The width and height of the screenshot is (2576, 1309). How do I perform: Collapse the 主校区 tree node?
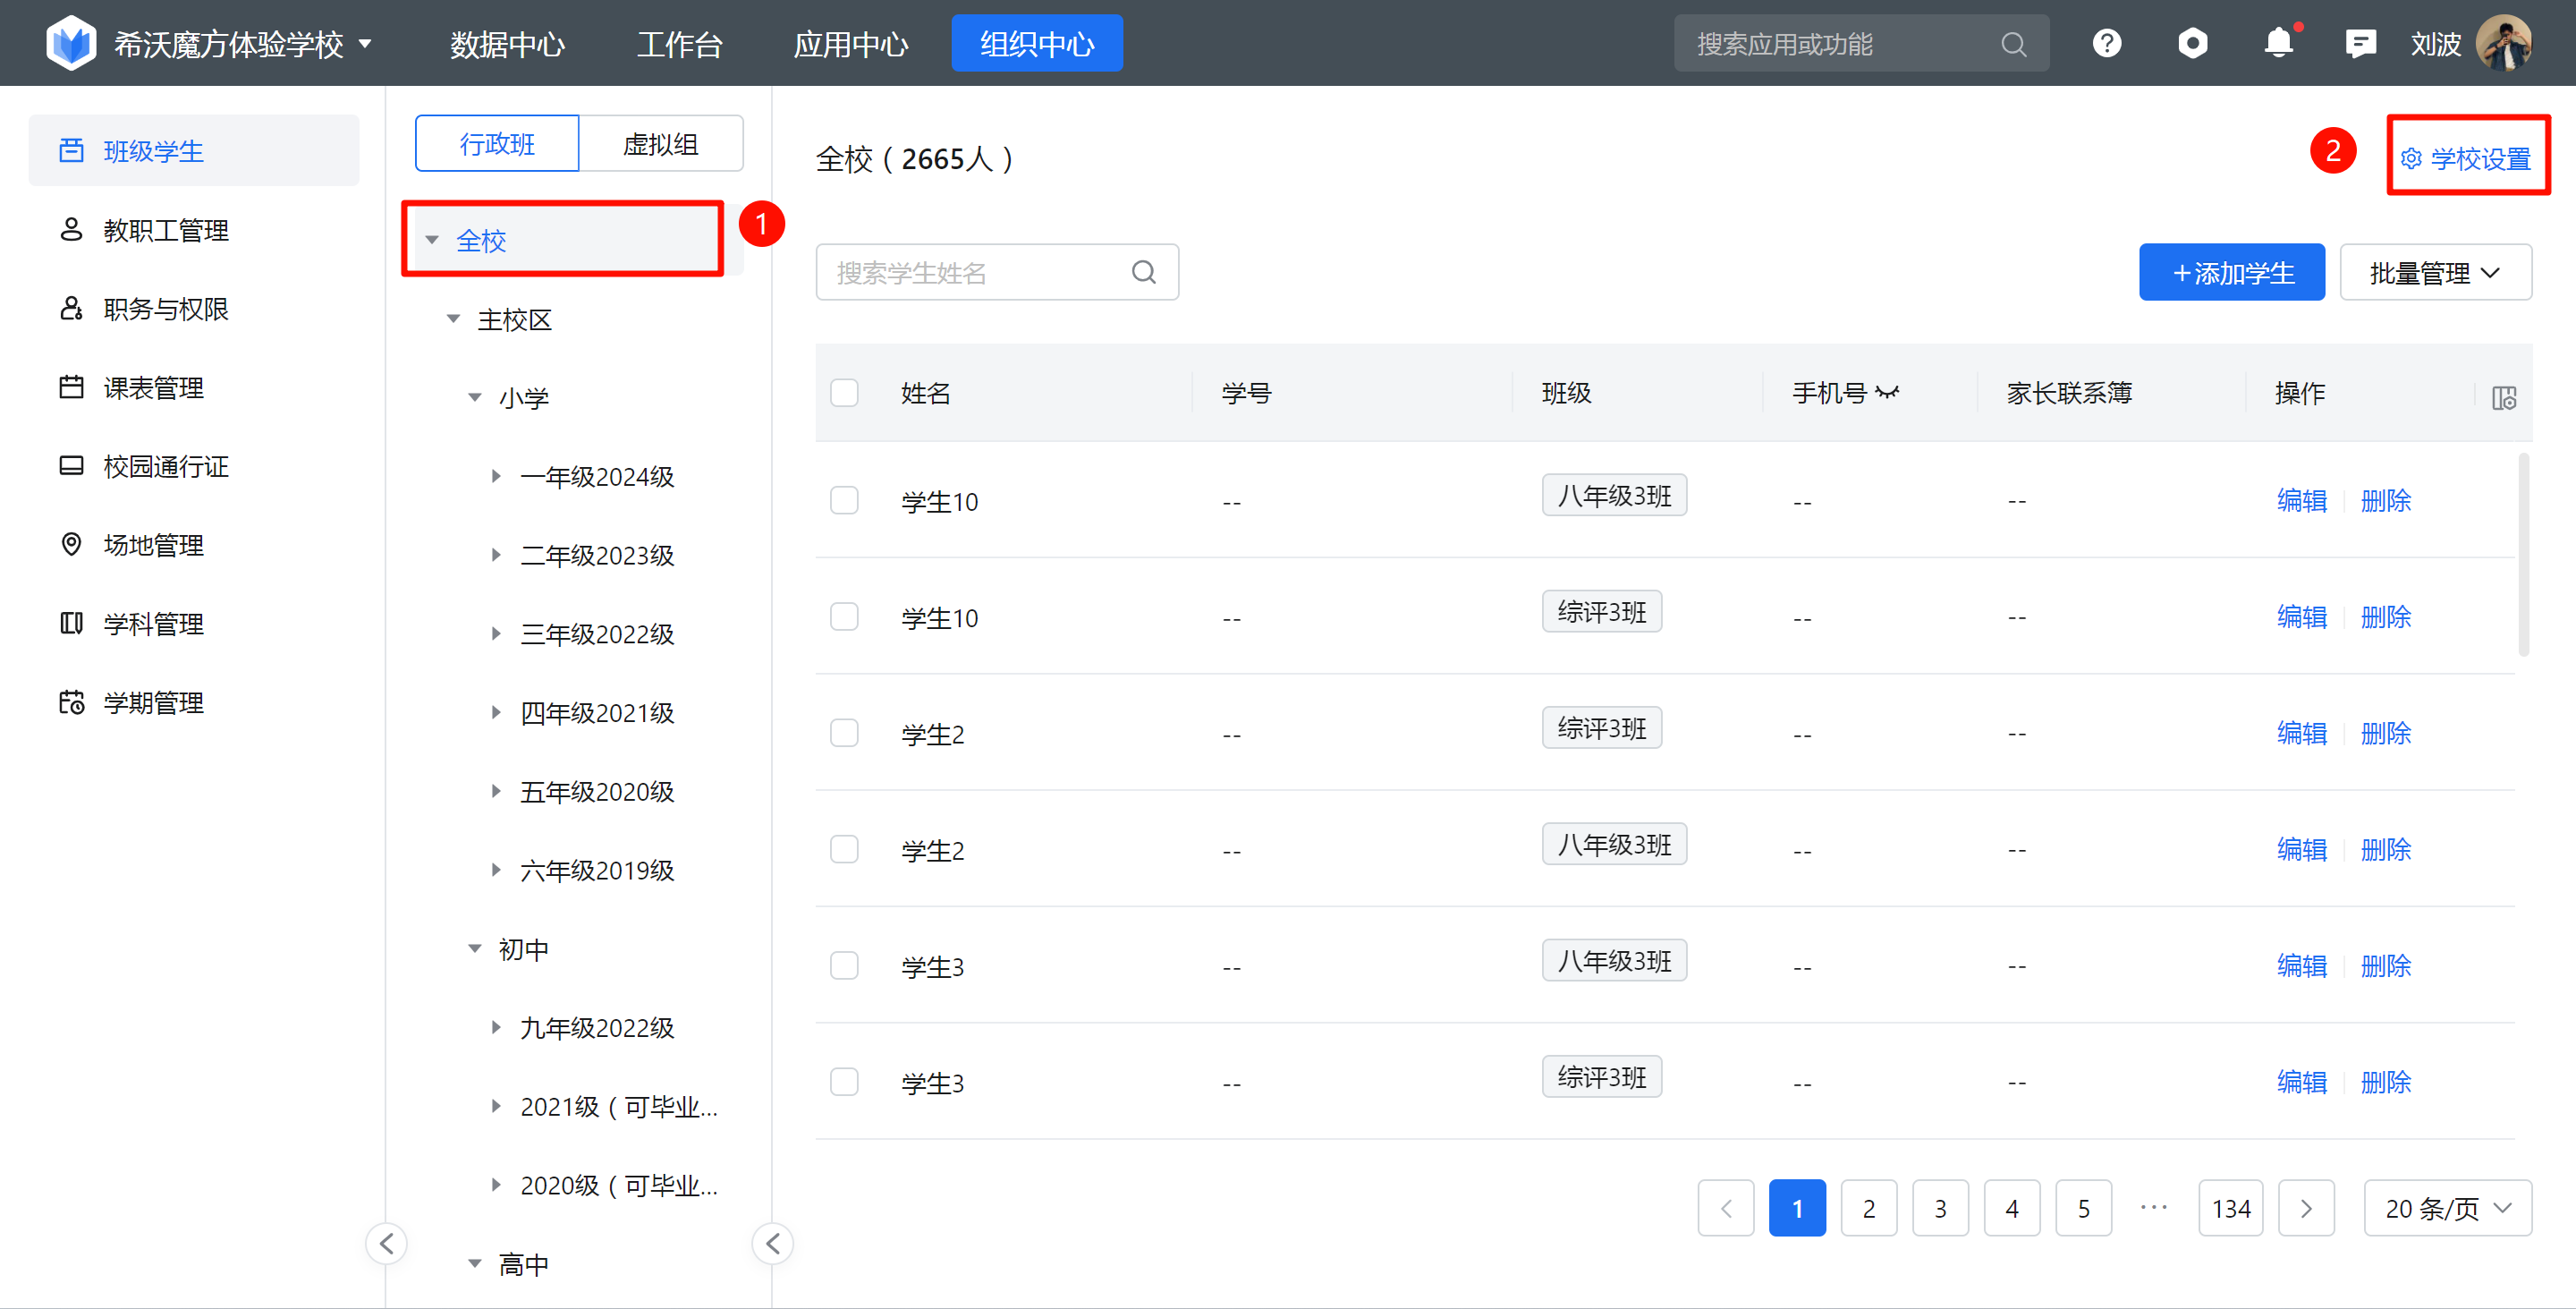[x=453, y=319]
